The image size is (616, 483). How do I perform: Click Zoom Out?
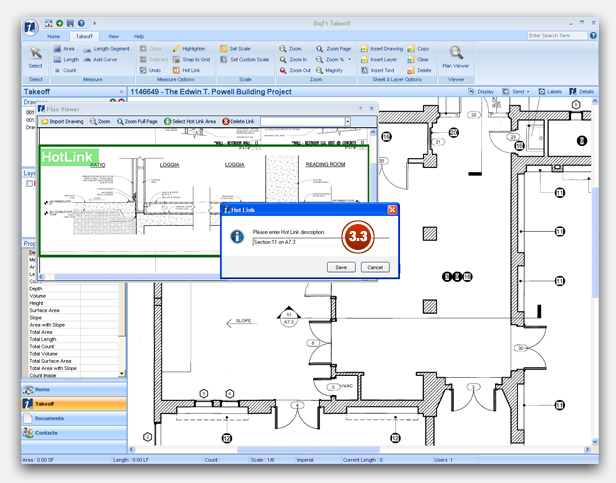(x=295, y=70)
